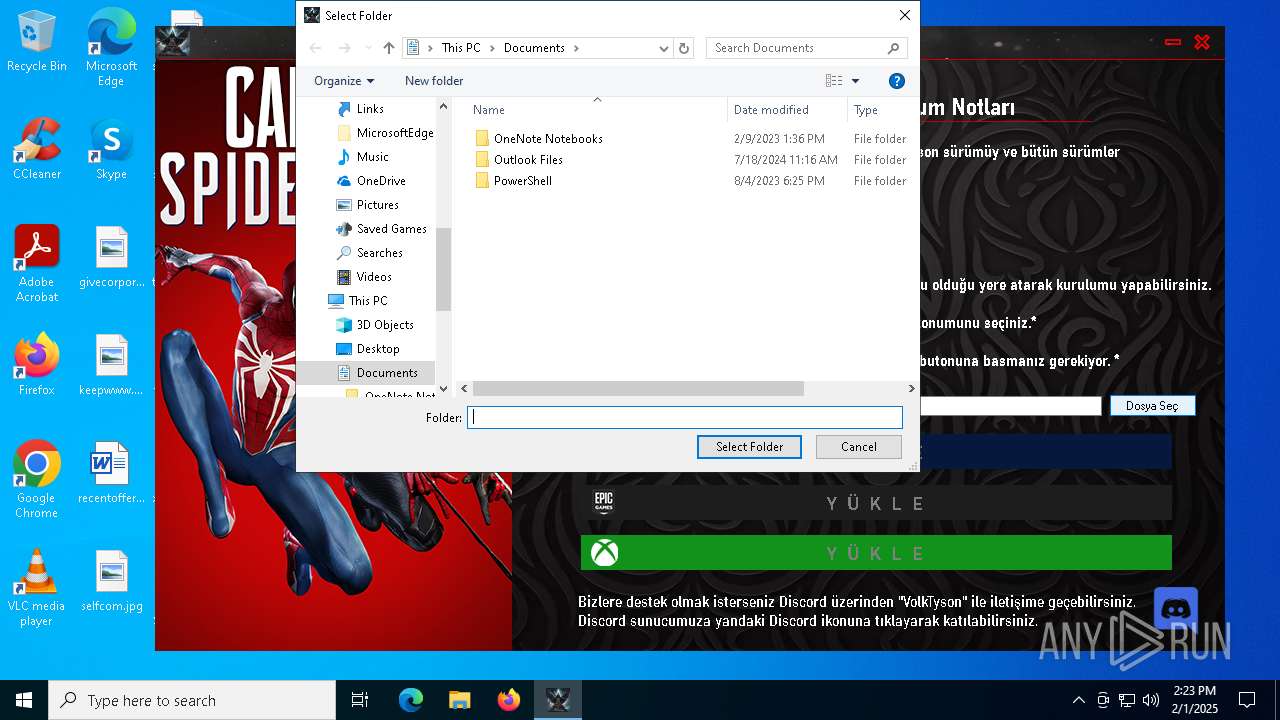Click the Search Documents field
The height and width of the screenshot is (720, 1280).
pos(806,48)
